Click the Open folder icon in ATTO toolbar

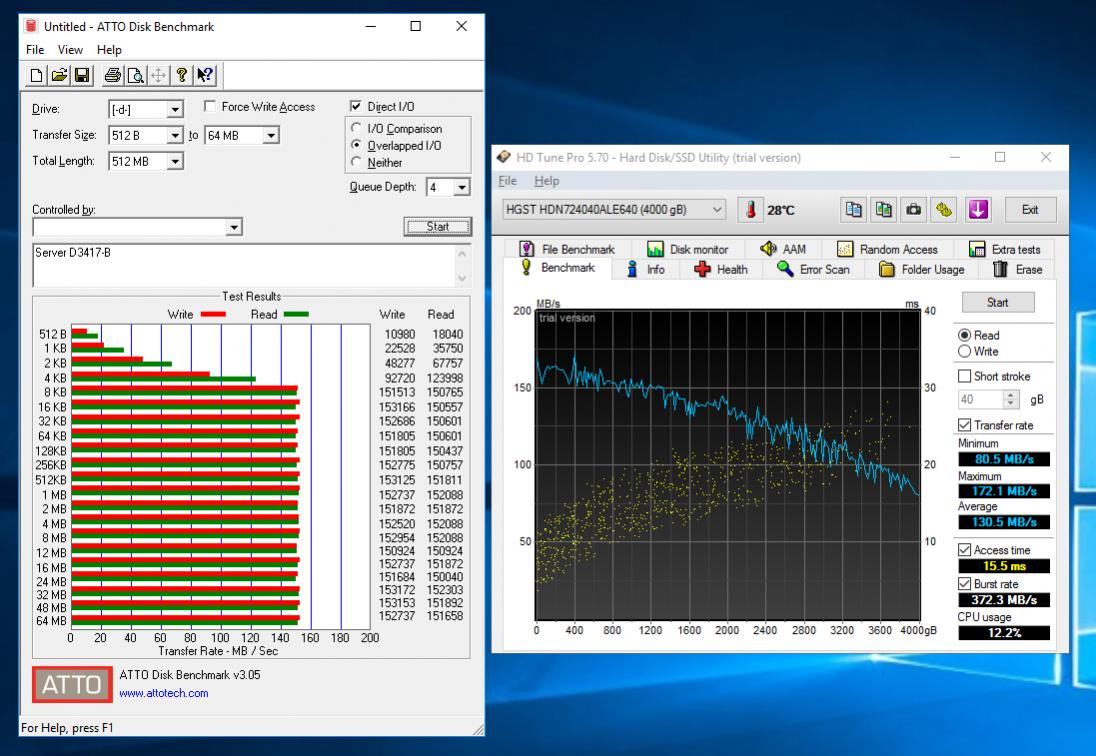(x=59, y=75)
